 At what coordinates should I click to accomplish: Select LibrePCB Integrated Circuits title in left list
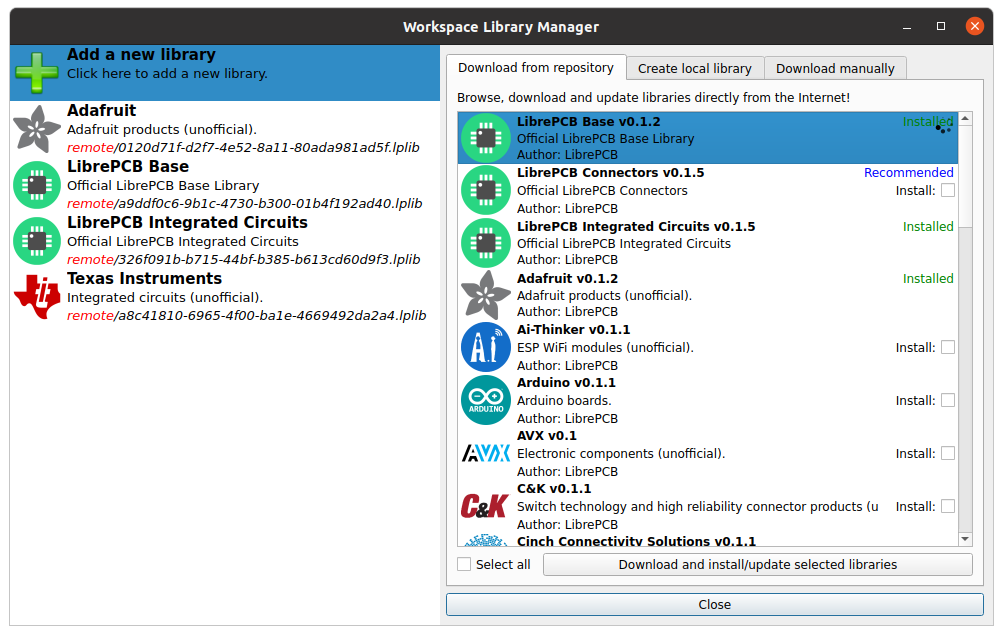(187, 223)
